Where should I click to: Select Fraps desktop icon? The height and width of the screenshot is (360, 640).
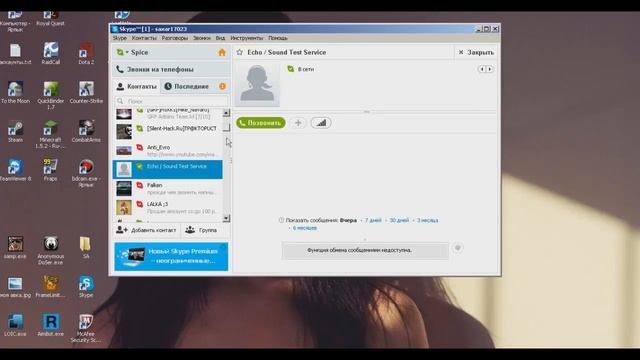[51, 170]
